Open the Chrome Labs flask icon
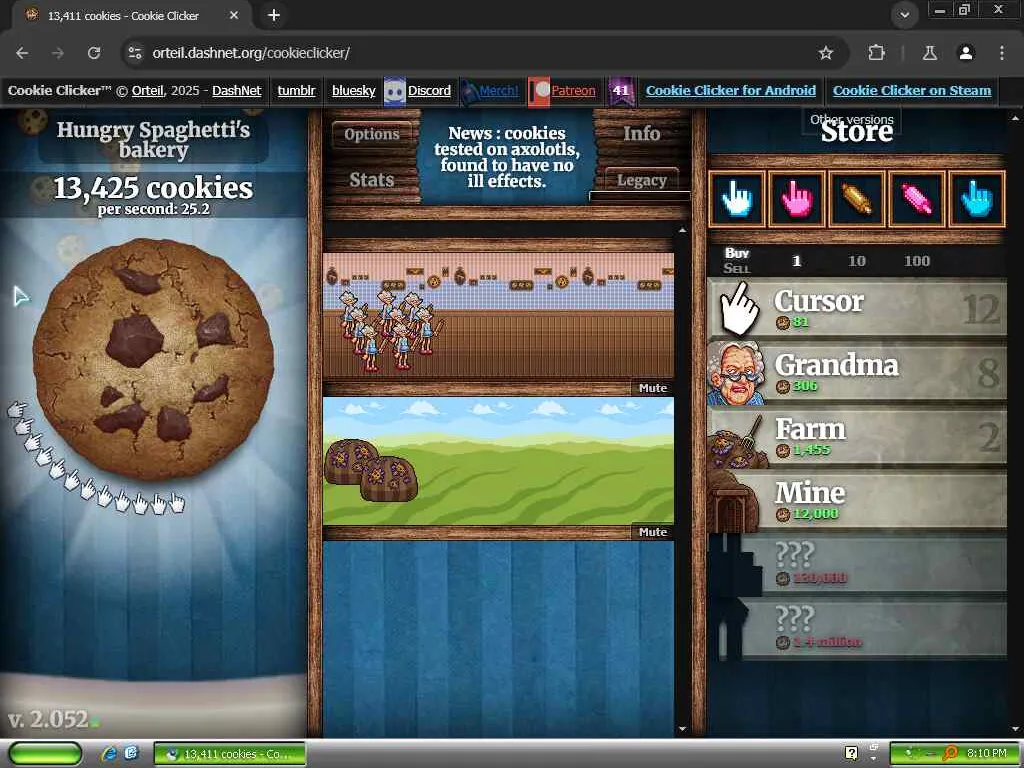 pos(929,53)
